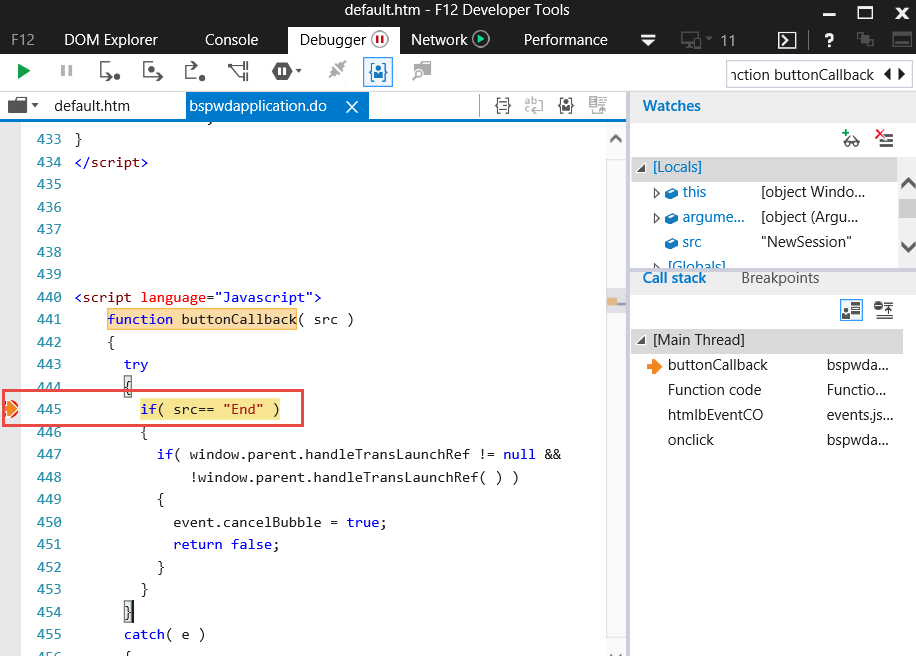Open the DOM Explorer tab
This screenshot has height=656, width=916.
[x=111, y=40]
